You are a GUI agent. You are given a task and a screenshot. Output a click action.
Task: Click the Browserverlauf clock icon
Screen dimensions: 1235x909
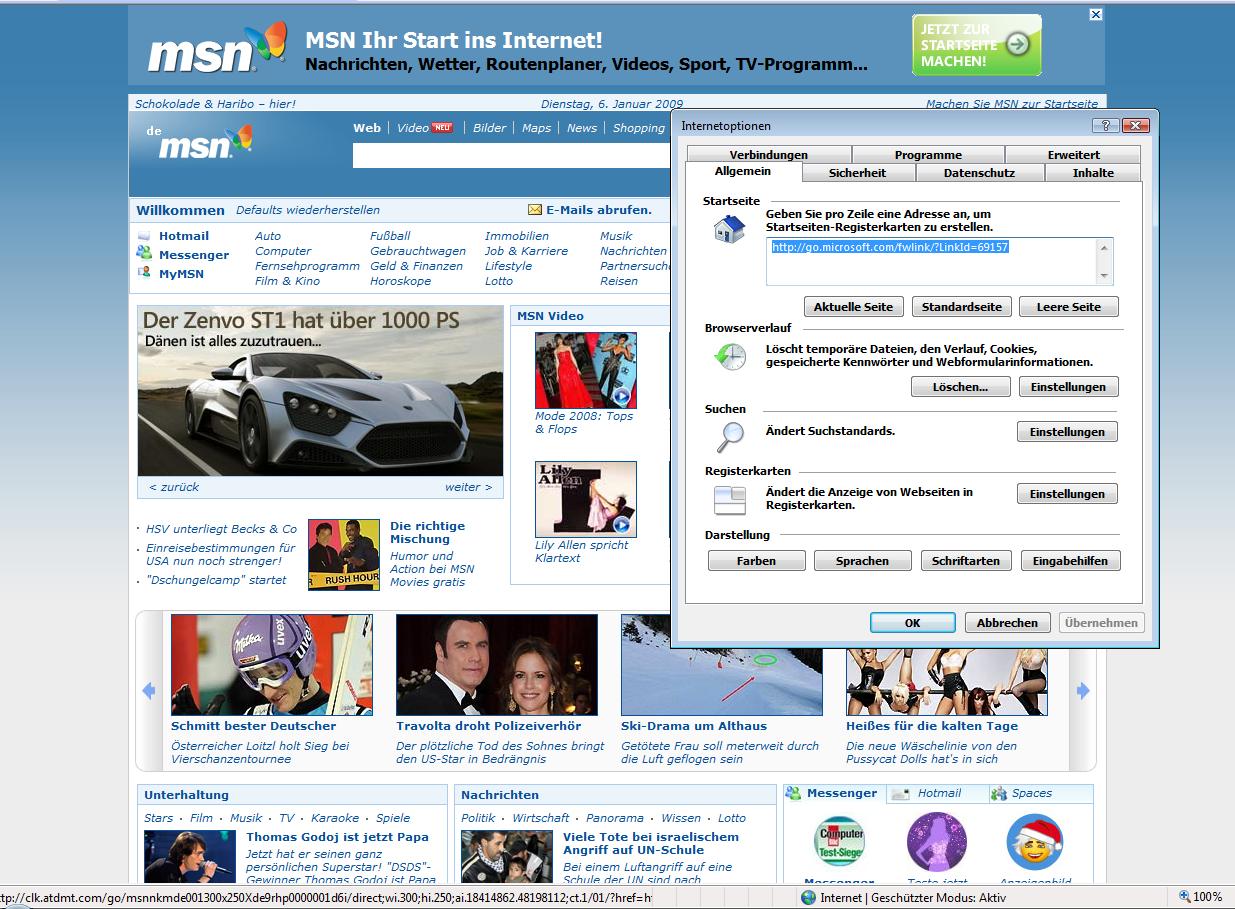point(730,356)
